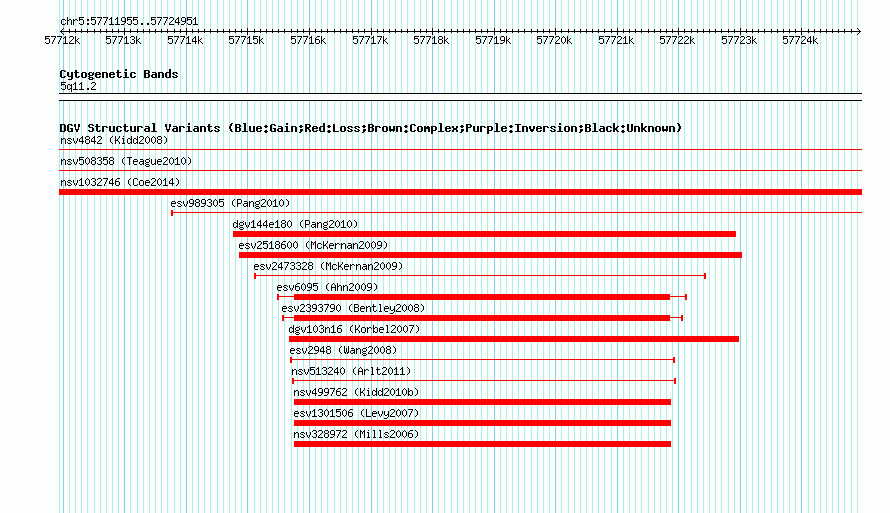Viewport: 890px width, 513px height.
Task: Click the 57715k ruler tick label
Action: click(x=246, y=40)
